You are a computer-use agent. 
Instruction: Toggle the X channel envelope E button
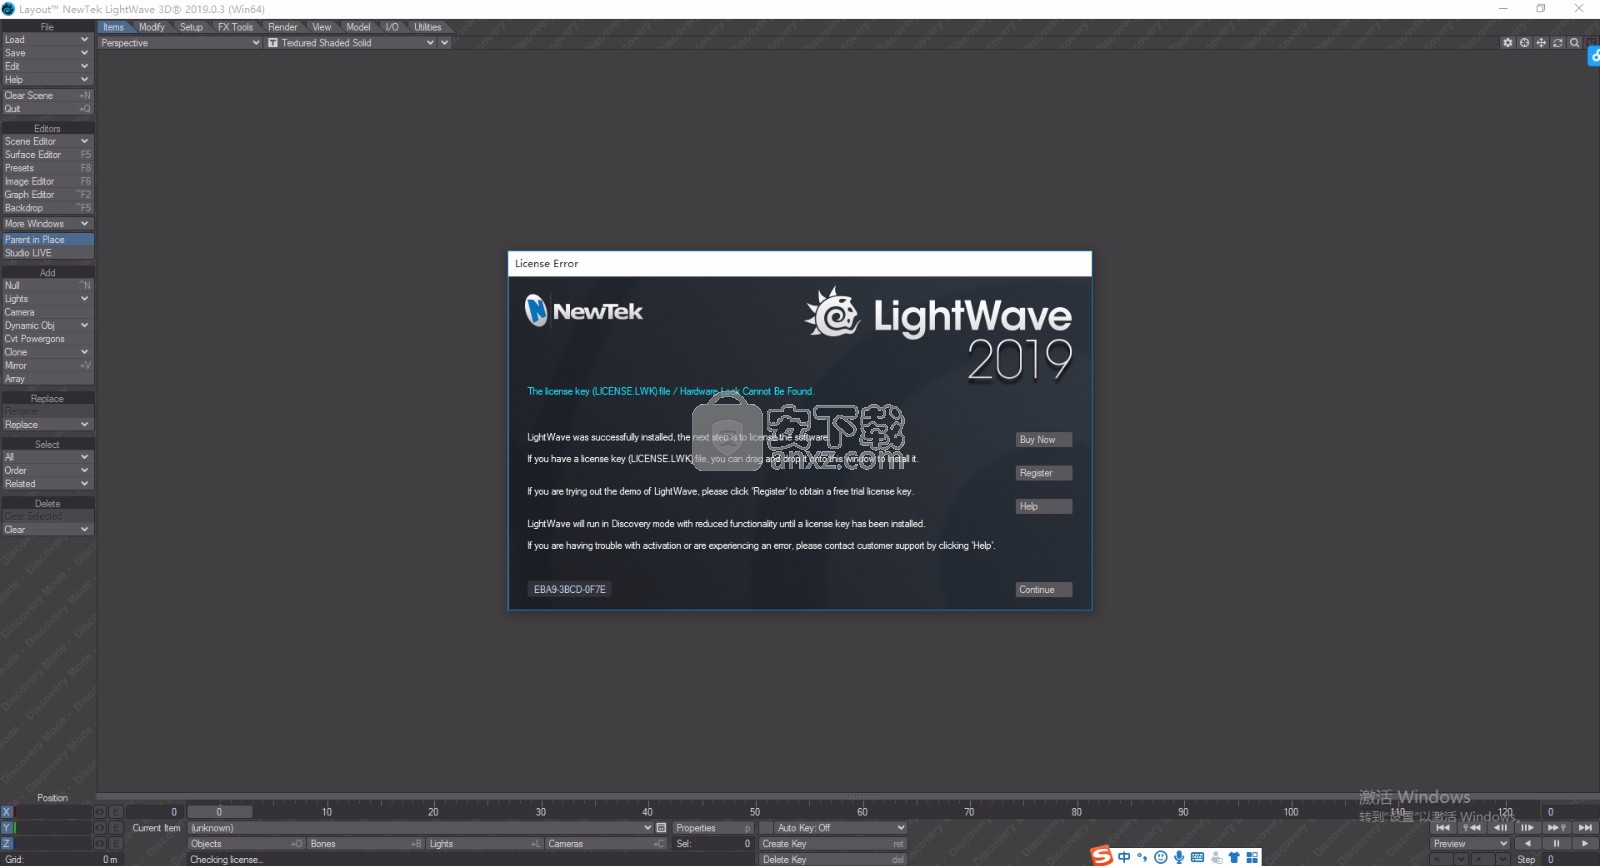point(116,812)
